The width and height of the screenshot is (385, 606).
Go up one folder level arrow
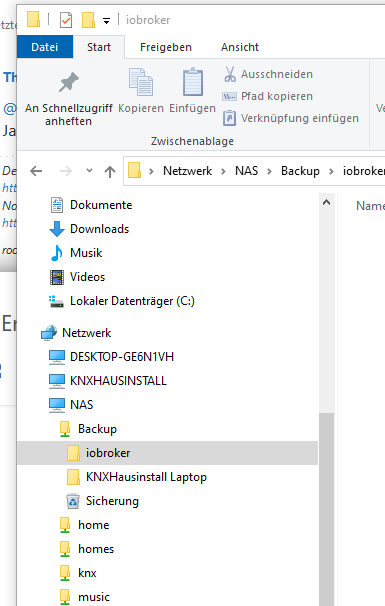(110, 171)
